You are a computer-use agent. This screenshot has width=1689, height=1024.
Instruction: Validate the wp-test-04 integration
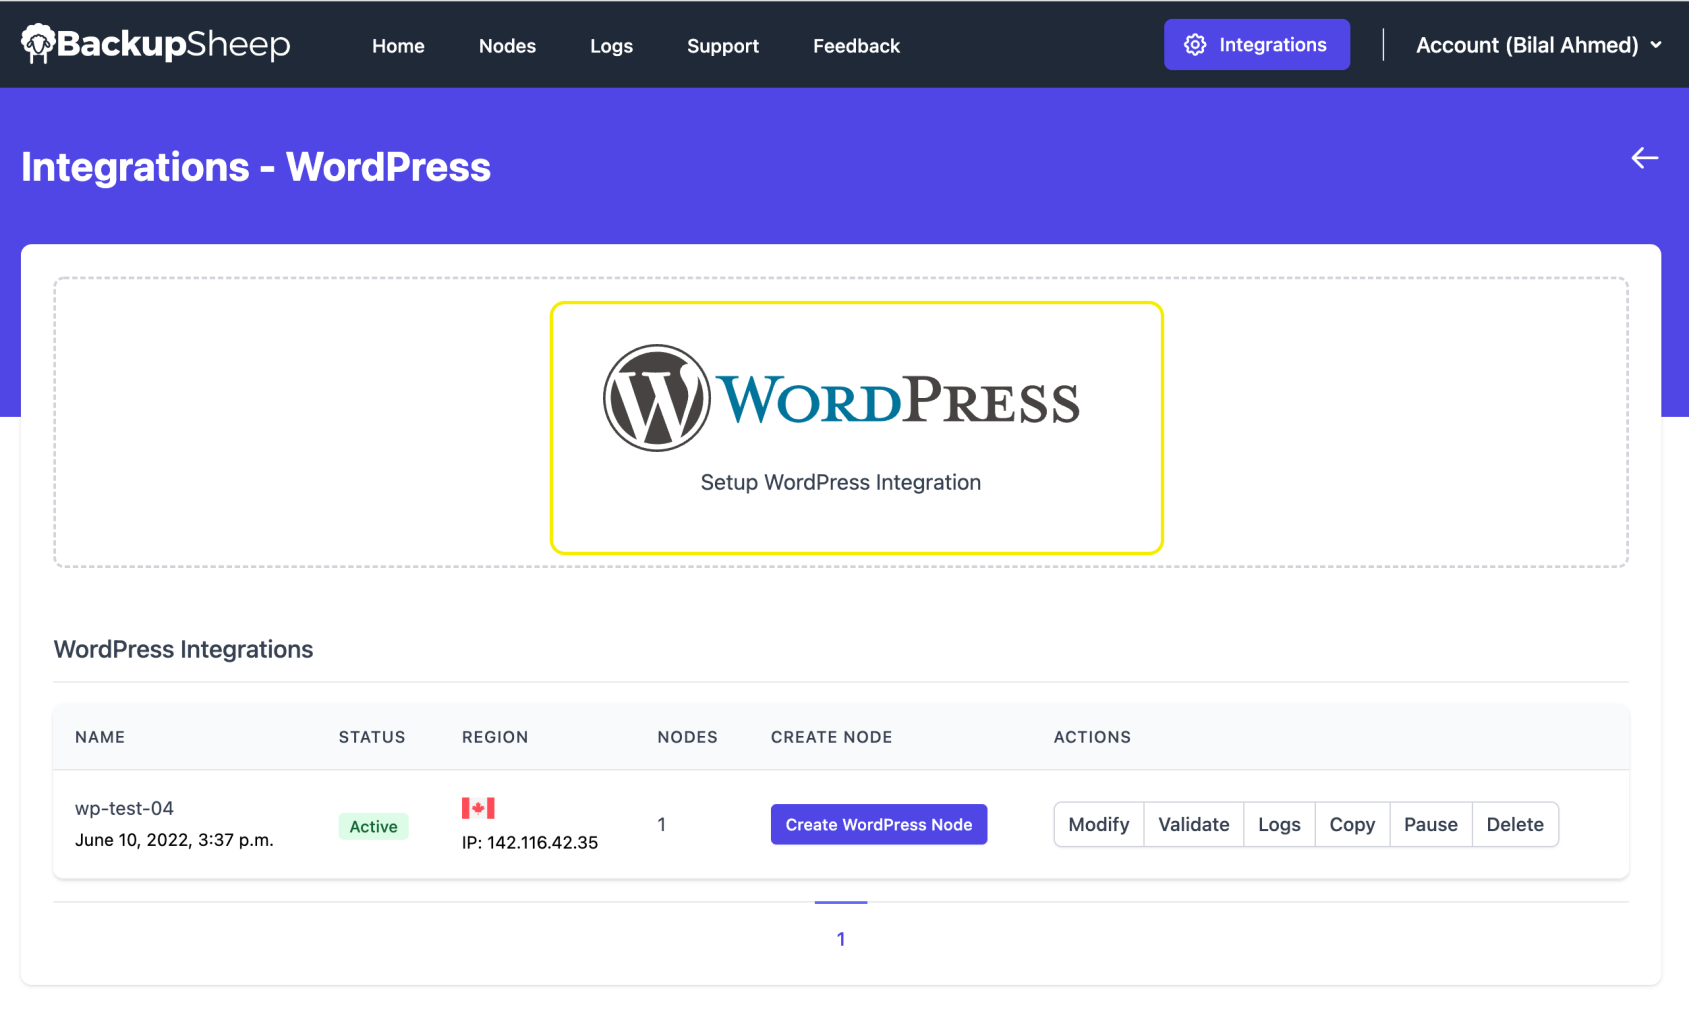pos(1193,824)
